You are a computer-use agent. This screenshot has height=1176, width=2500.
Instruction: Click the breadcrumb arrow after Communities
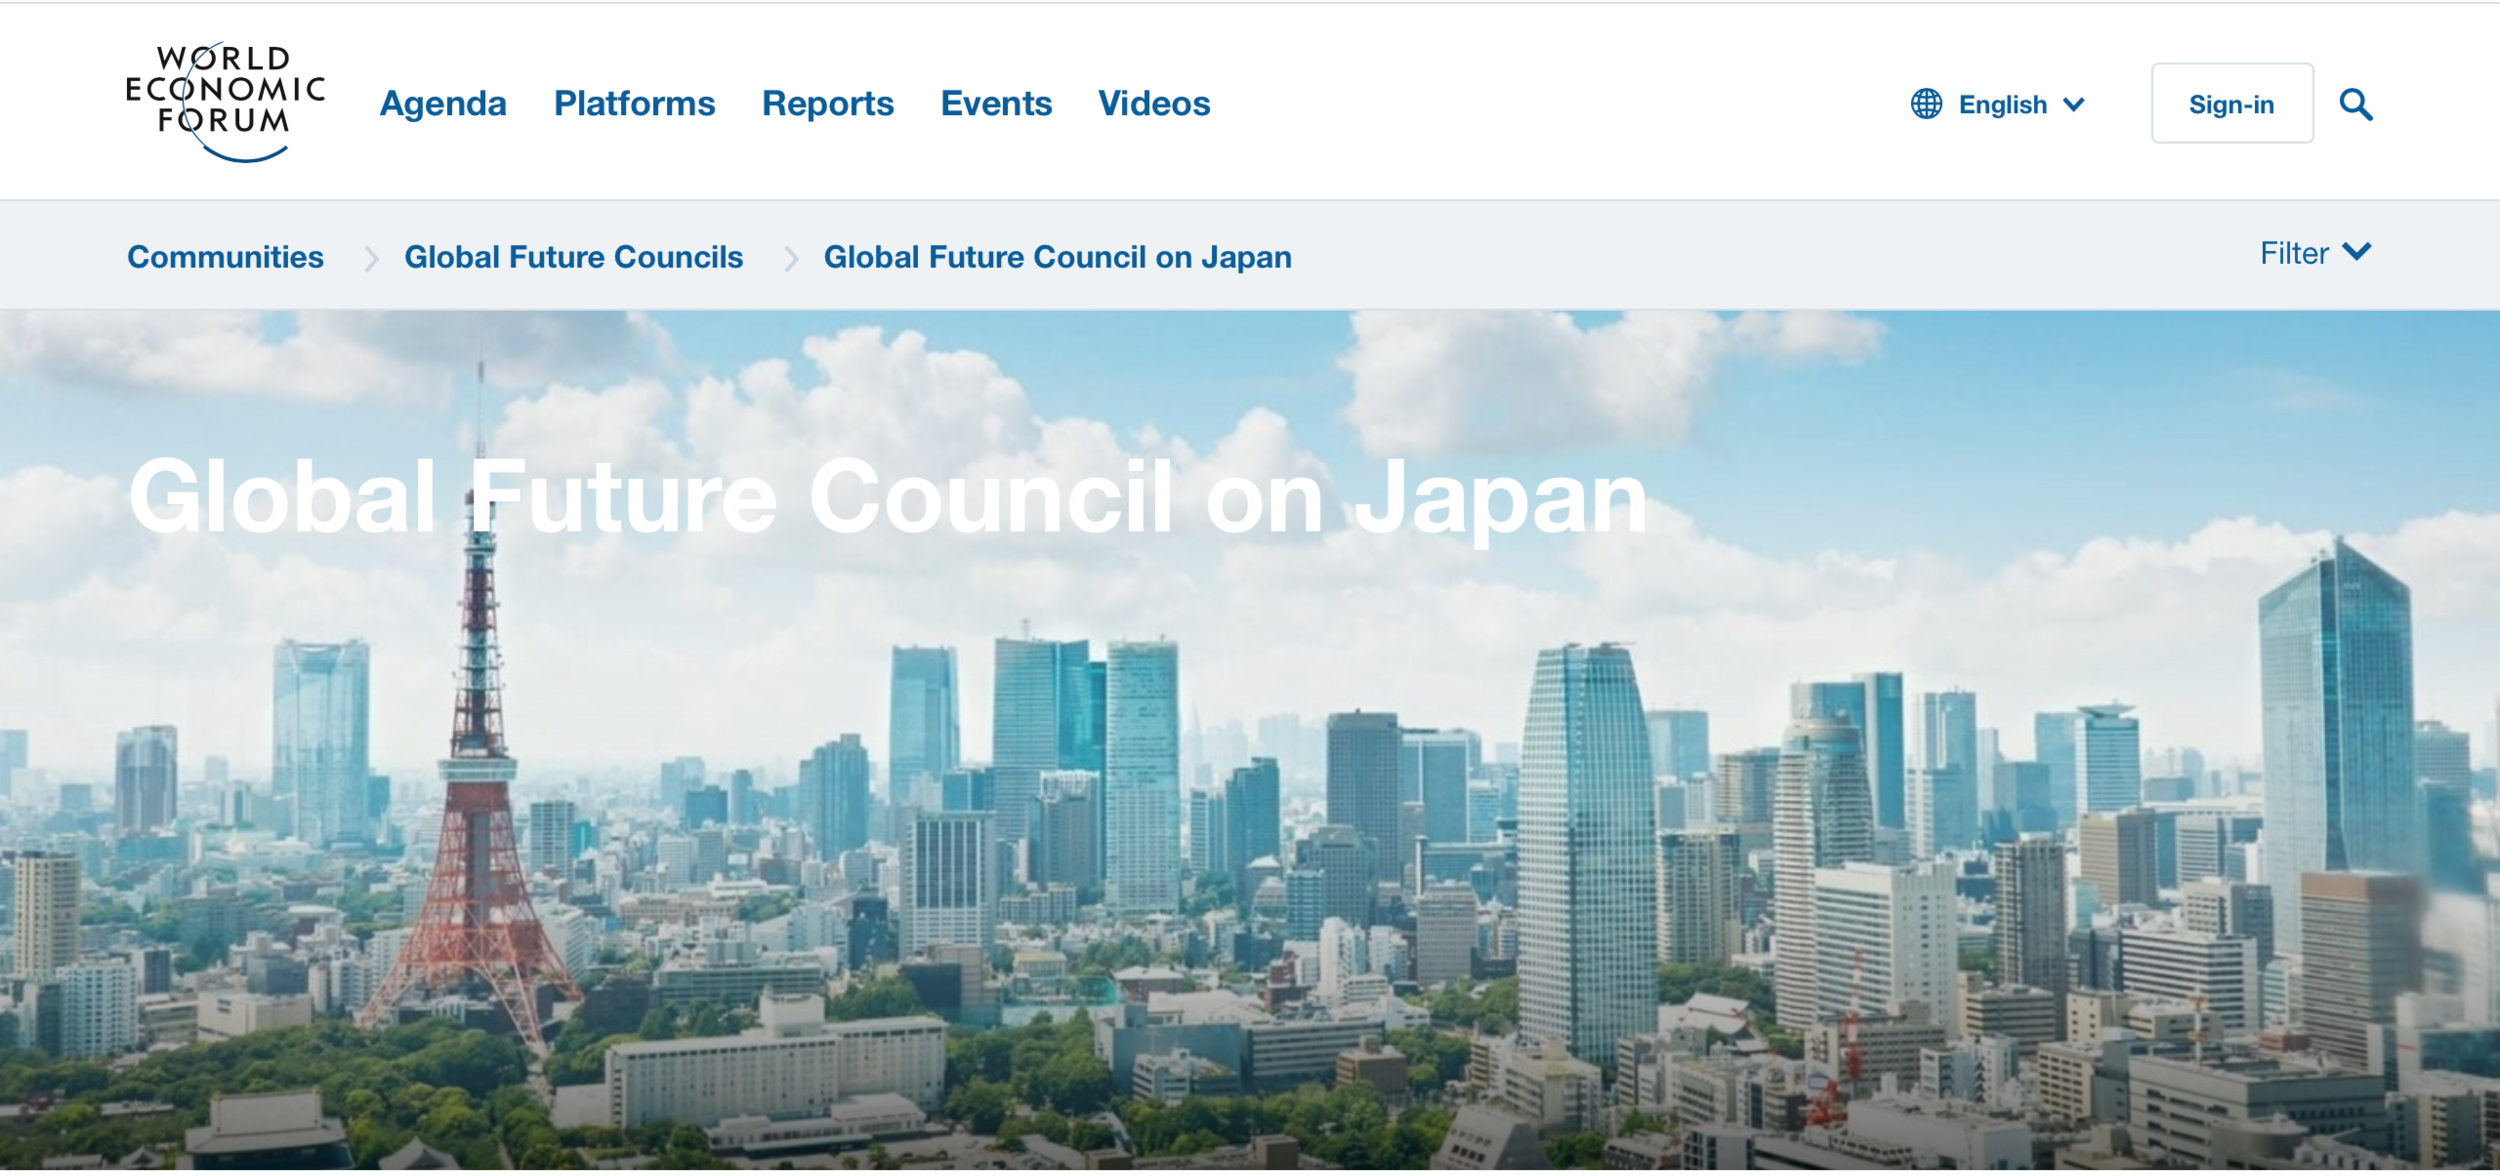[x=371, y=259]
